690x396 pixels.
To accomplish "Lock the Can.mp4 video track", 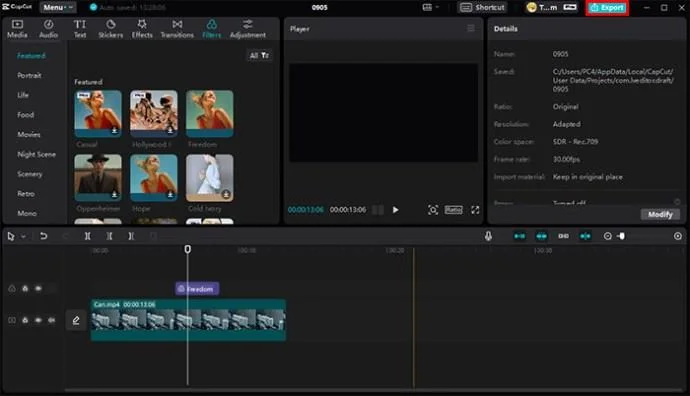I will point(25,320).
